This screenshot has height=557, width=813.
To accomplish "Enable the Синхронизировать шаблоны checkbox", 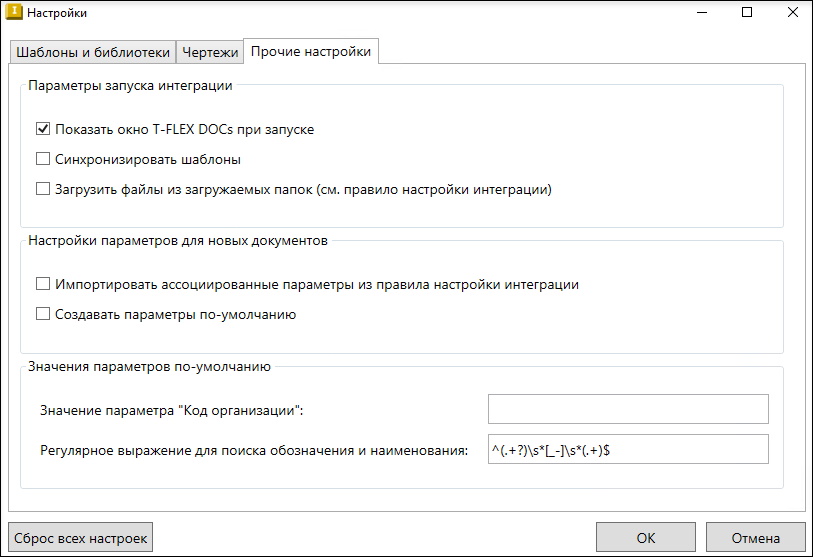I will coord(43,159).
